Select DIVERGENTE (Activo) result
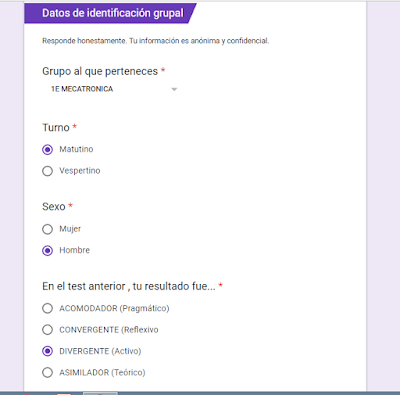The width and height of the screenshot is (400, 395). [47, 351]
